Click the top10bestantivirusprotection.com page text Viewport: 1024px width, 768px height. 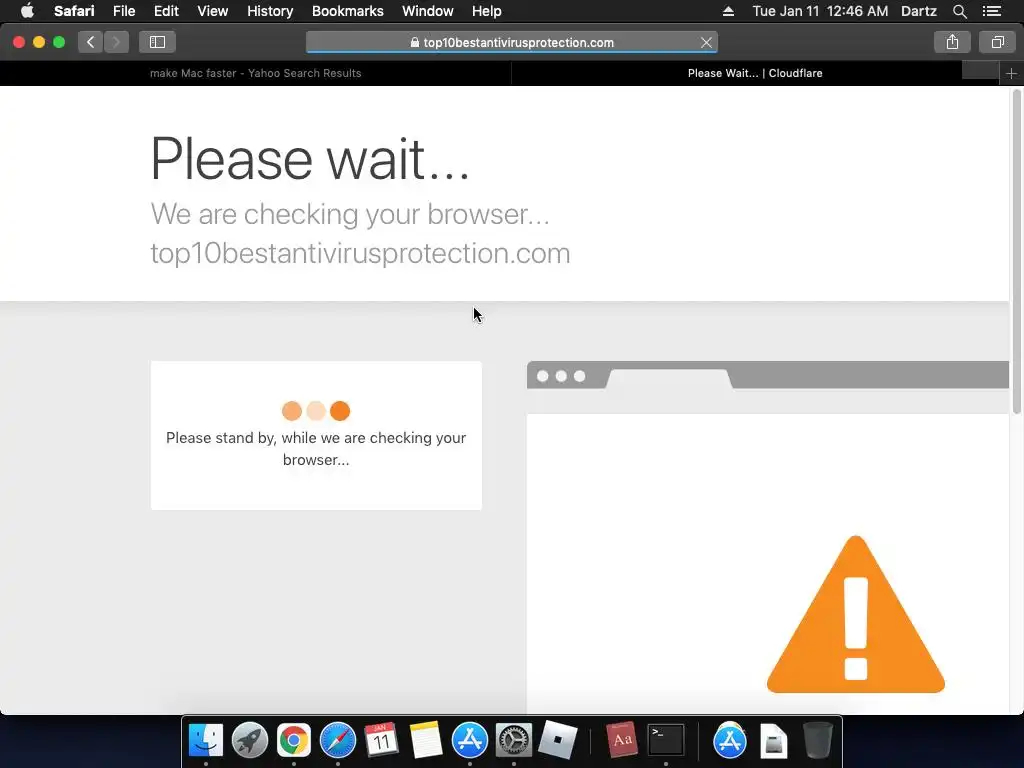point(360,253)
